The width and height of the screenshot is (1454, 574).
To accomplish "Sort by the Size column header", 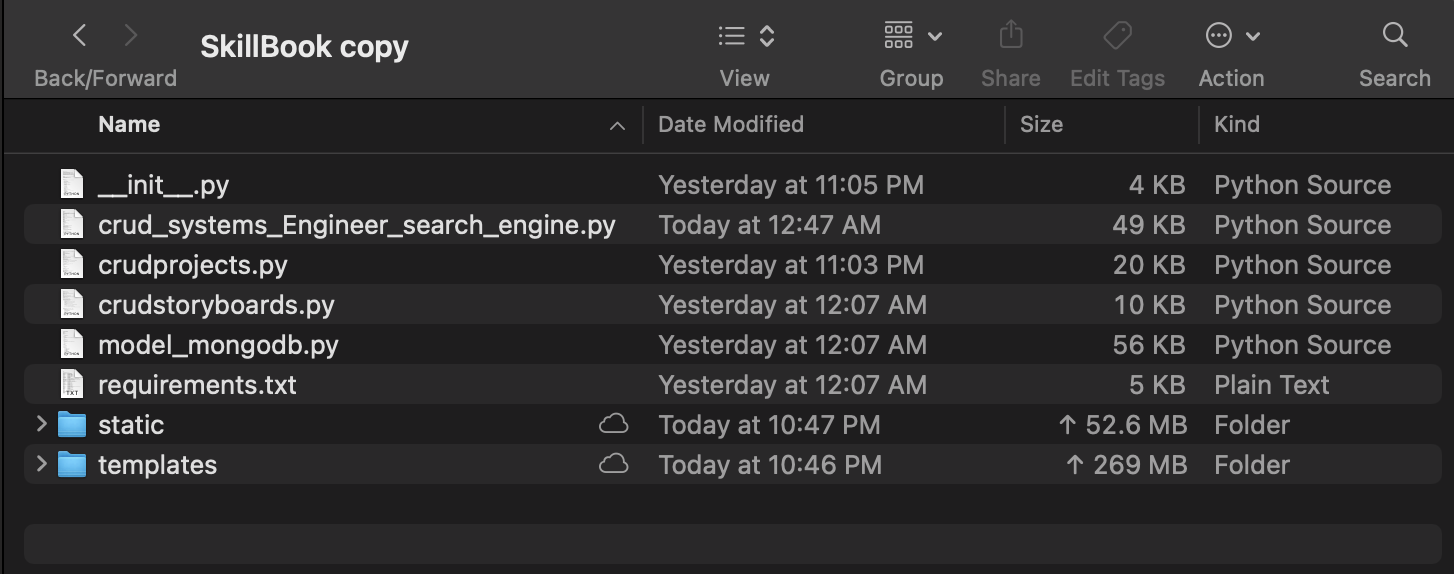I will 1041,124.
